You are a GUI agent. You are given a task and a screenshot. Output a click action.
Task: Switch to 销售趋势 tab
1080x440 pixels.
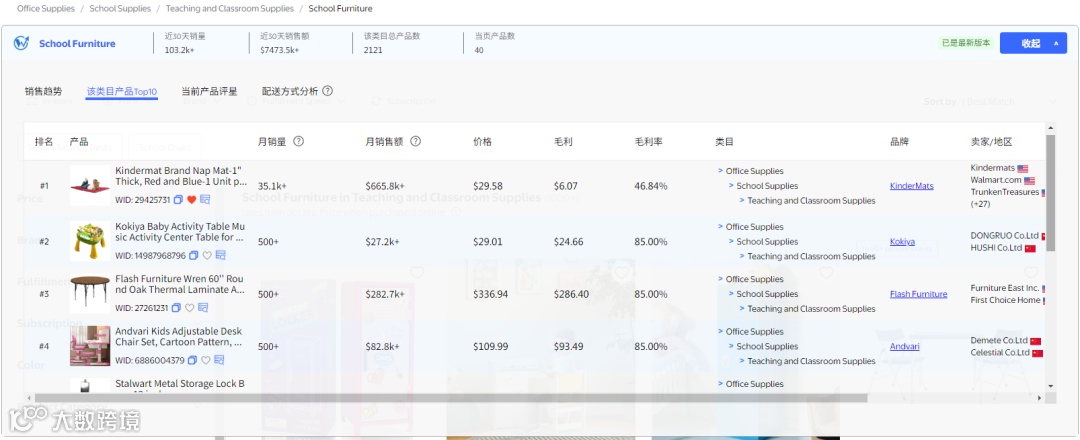[43, 92]
